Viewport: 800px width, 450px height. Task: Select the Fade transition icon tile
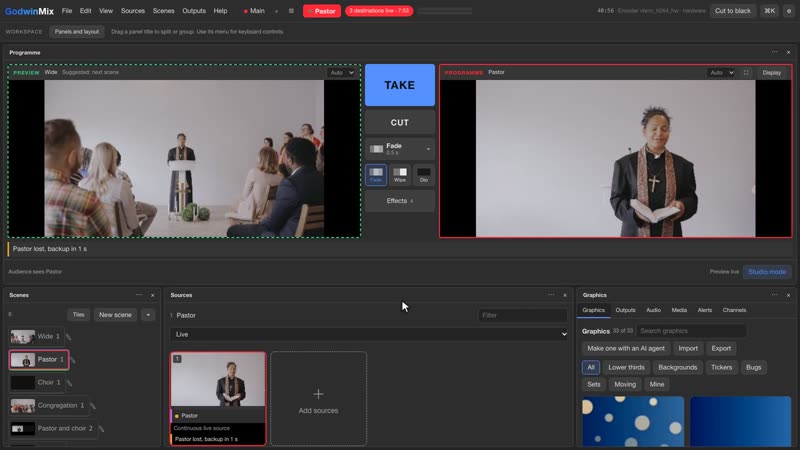click(376, 175)
